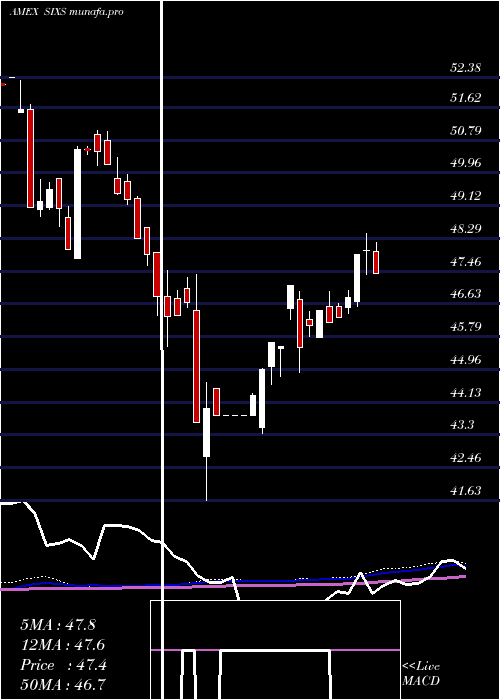
Task: Click the <<Live MACD label
Action: tap(421, 674)
